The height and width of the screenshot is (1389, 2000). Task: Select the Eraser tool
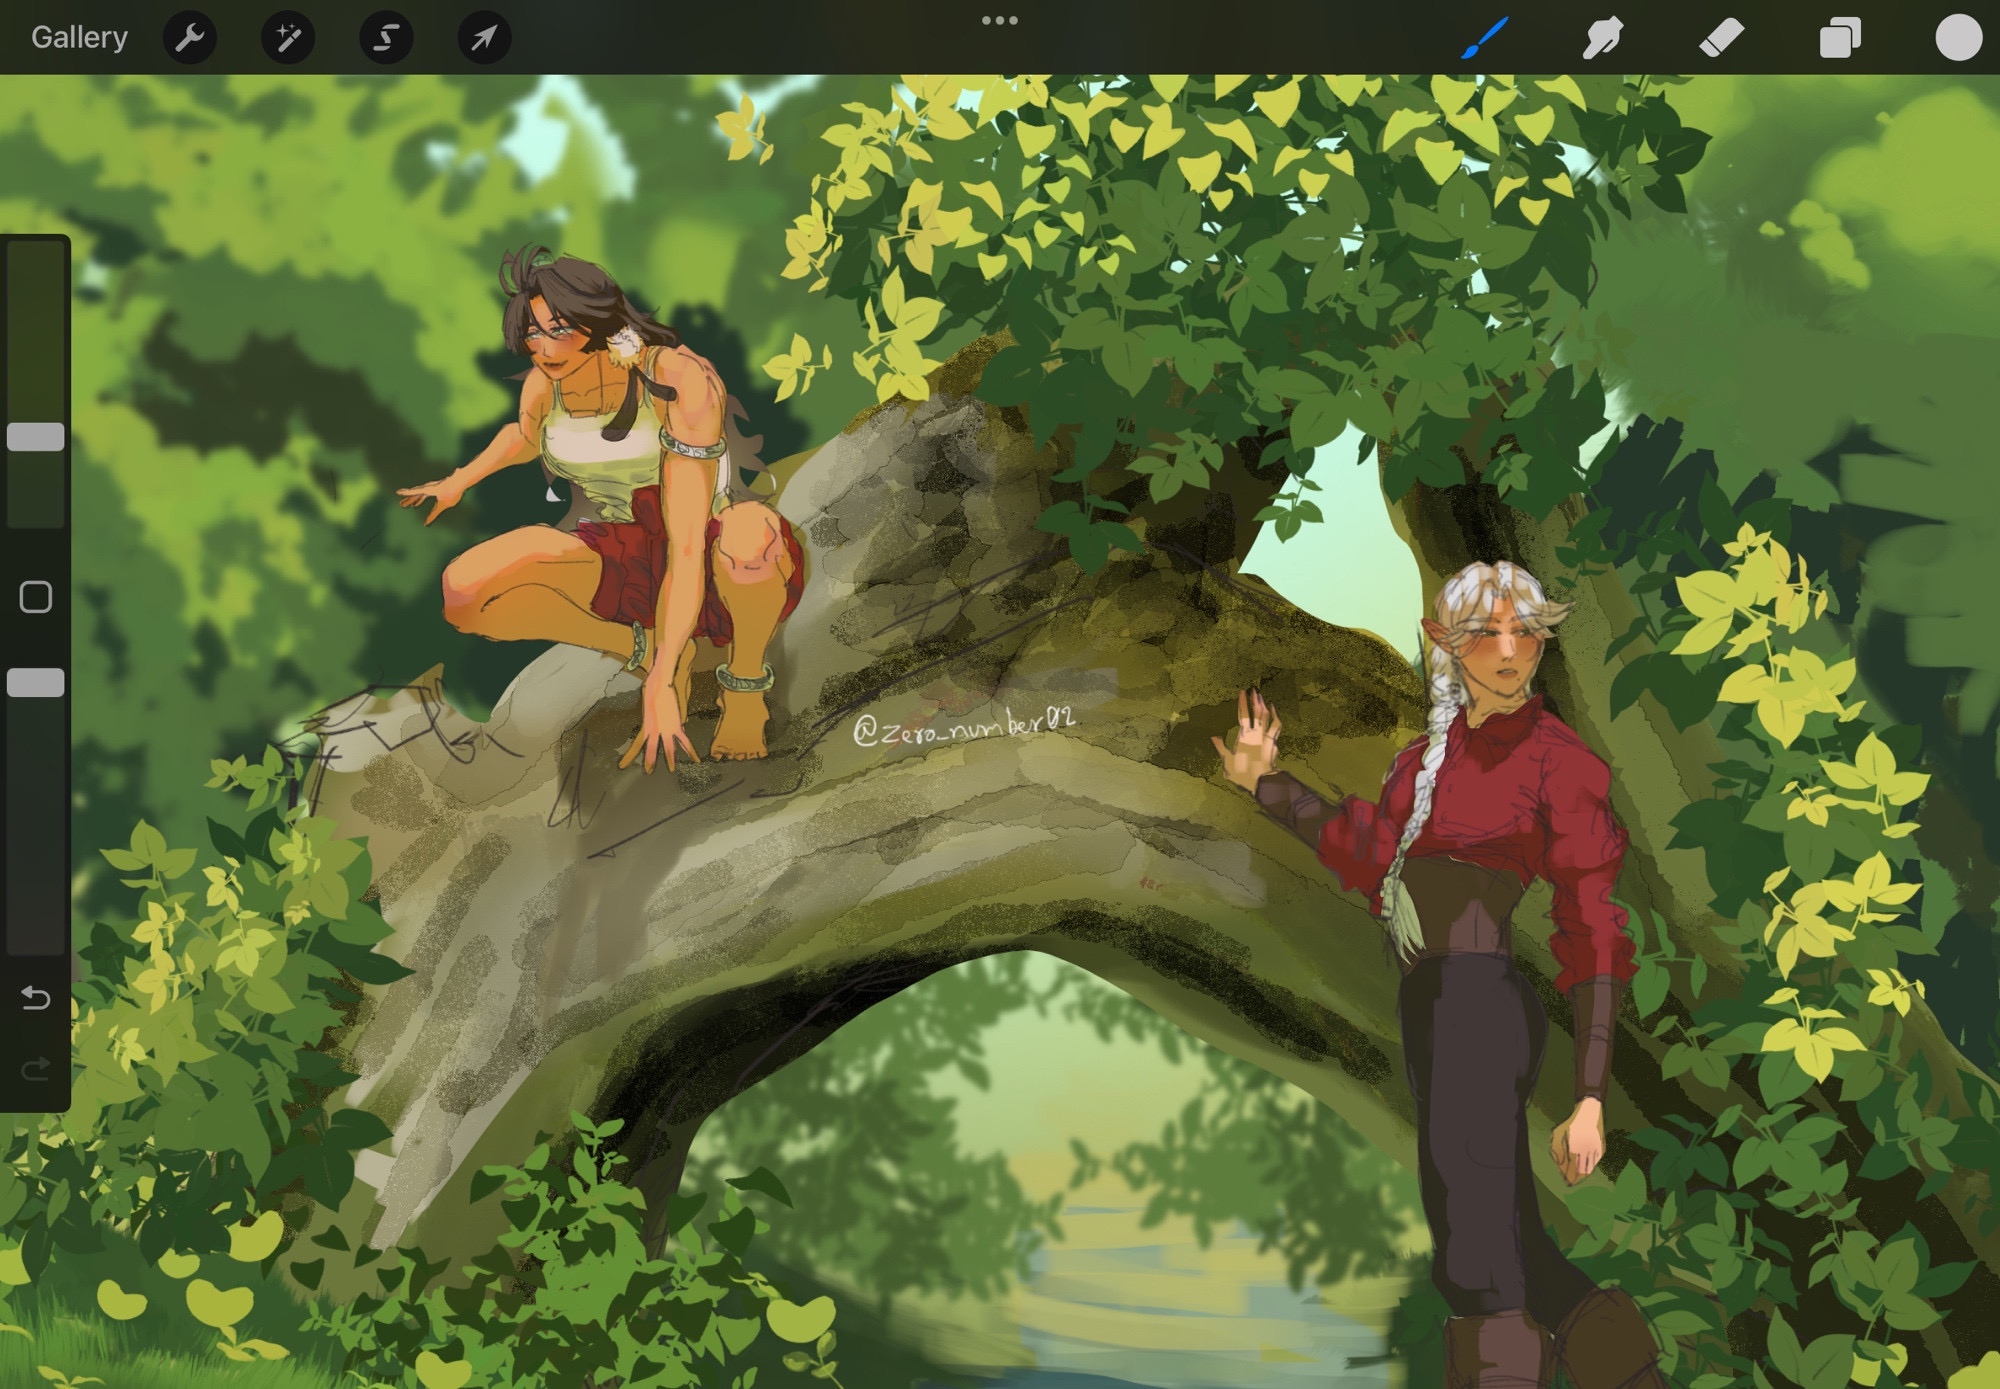1721,38
